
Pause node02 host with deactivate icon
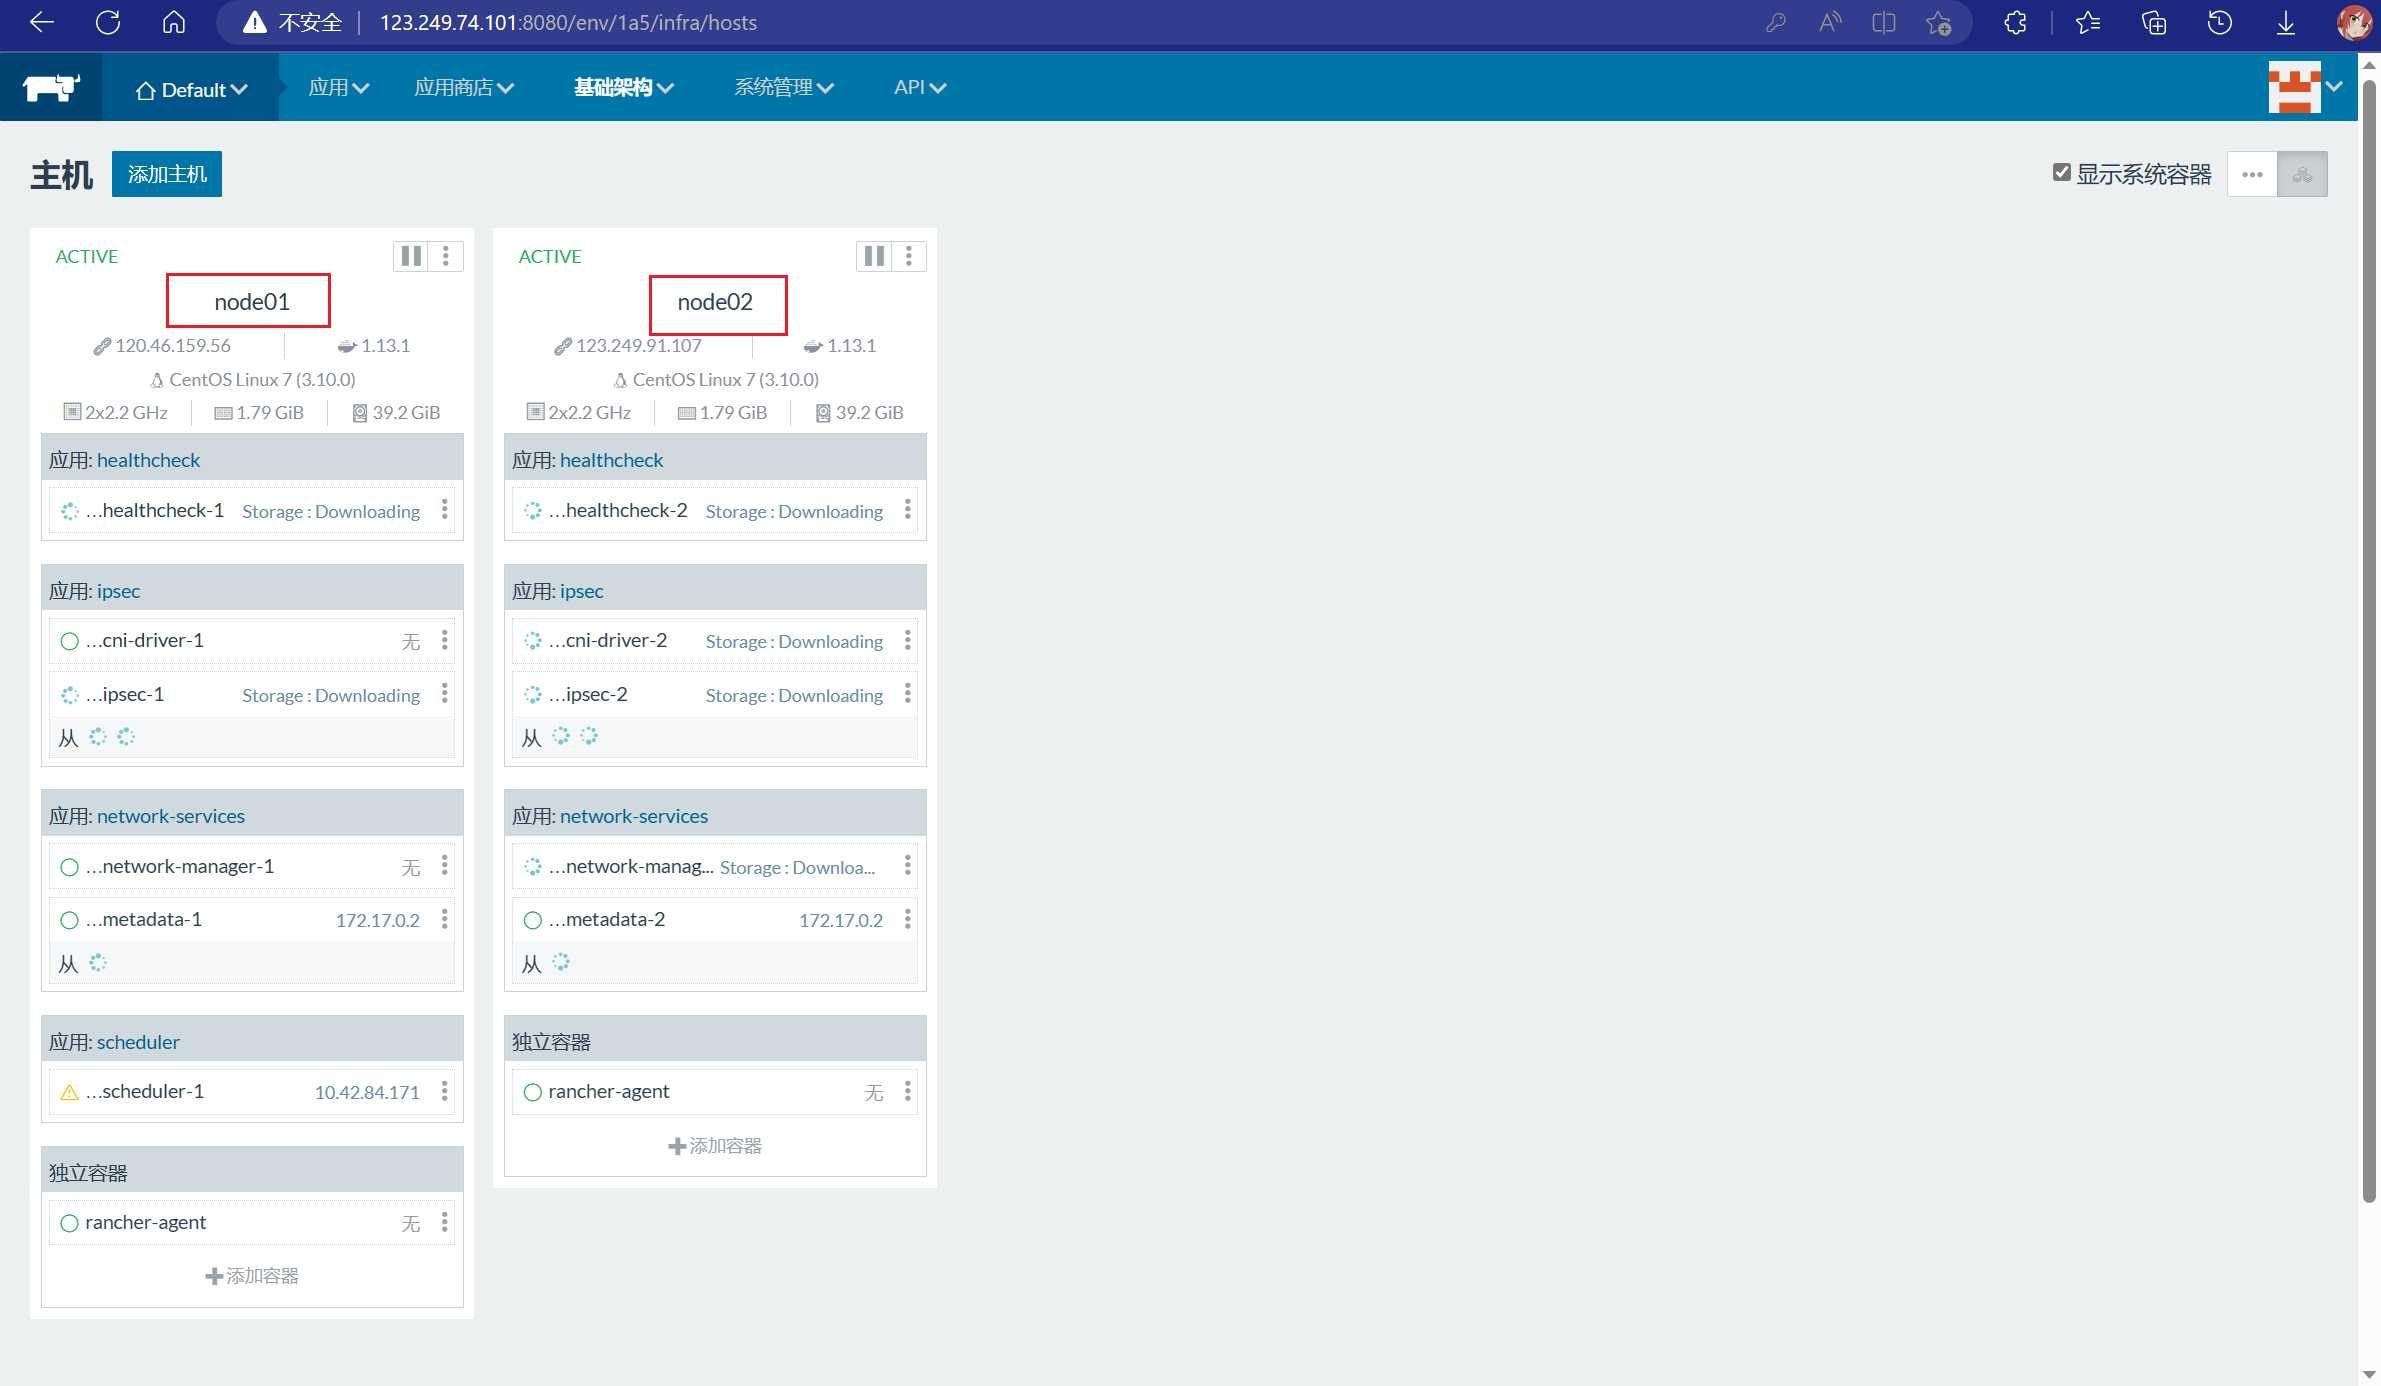pos(874,256)
